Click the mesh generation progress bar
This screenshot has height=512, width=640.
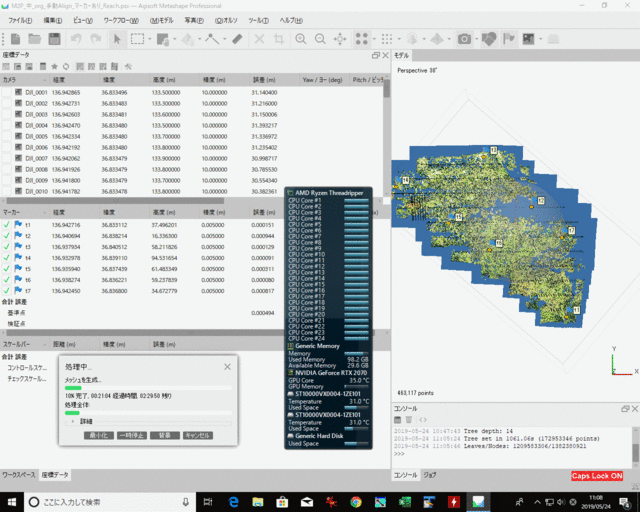coord(147,388)
